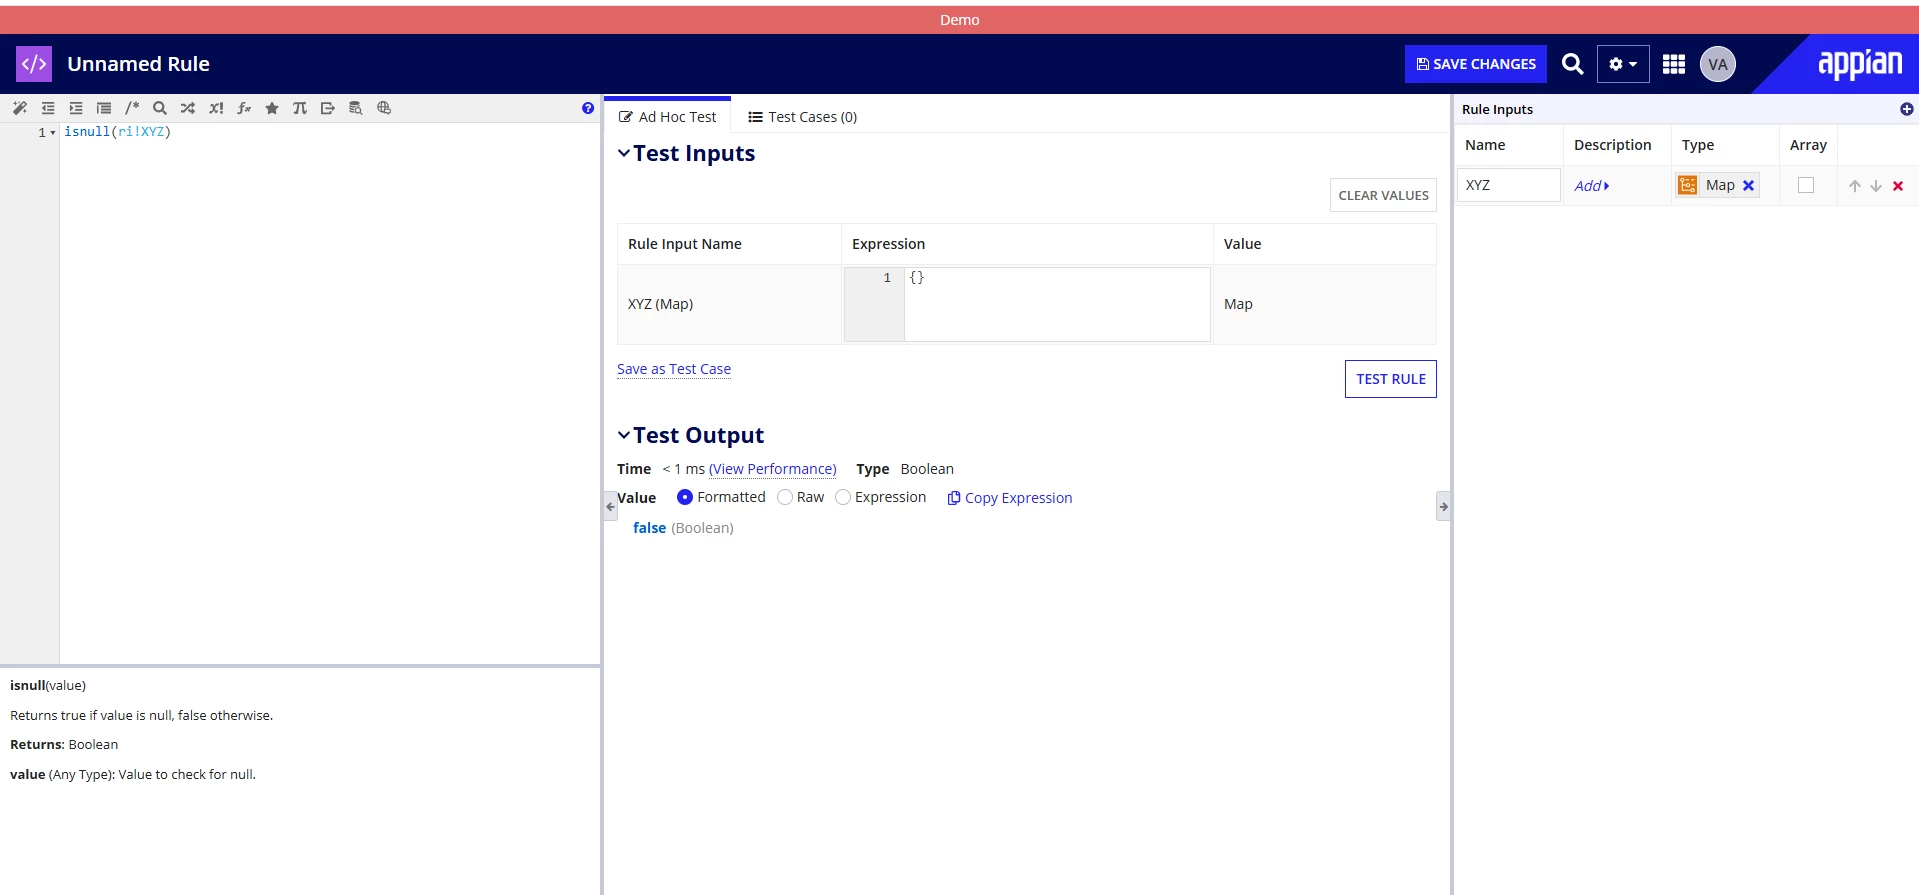The width and height of the screenshot is (1919, 895).
Task: Click the XYZ name input field
Action: coord(1509,185)
